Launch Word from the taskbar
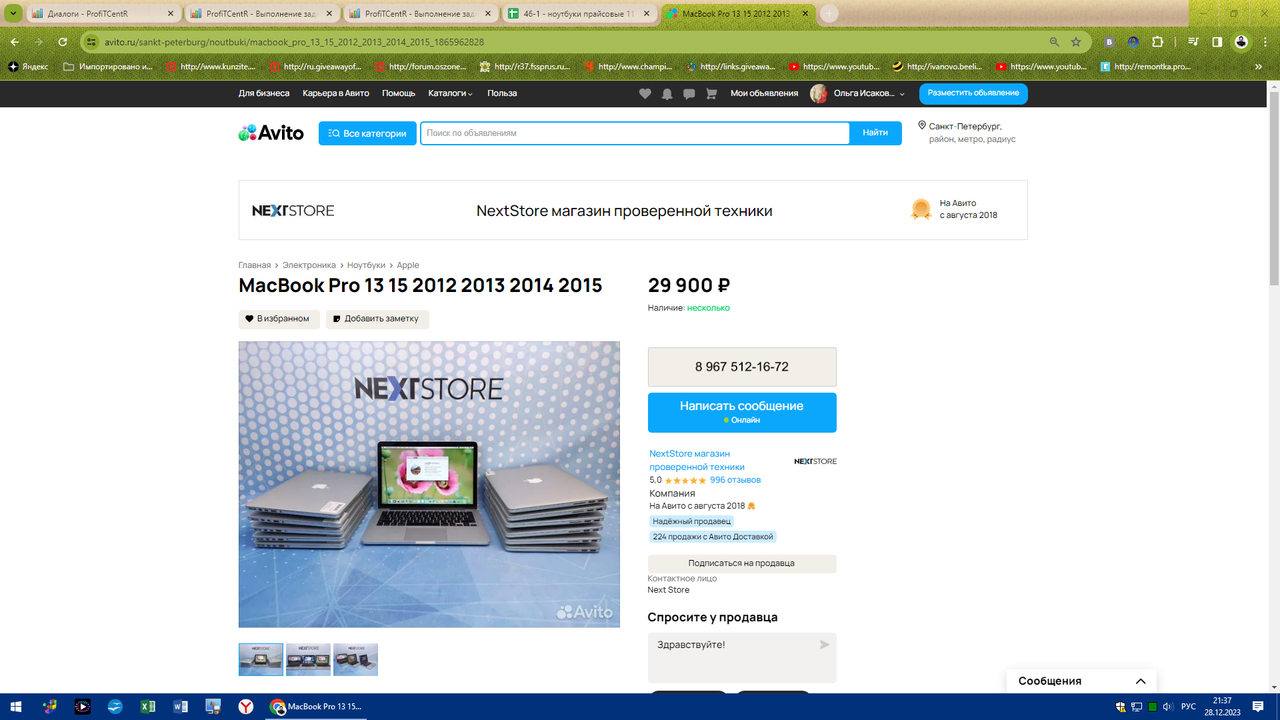This screenshot has height=720, width=1280. (x=181, y=707)
